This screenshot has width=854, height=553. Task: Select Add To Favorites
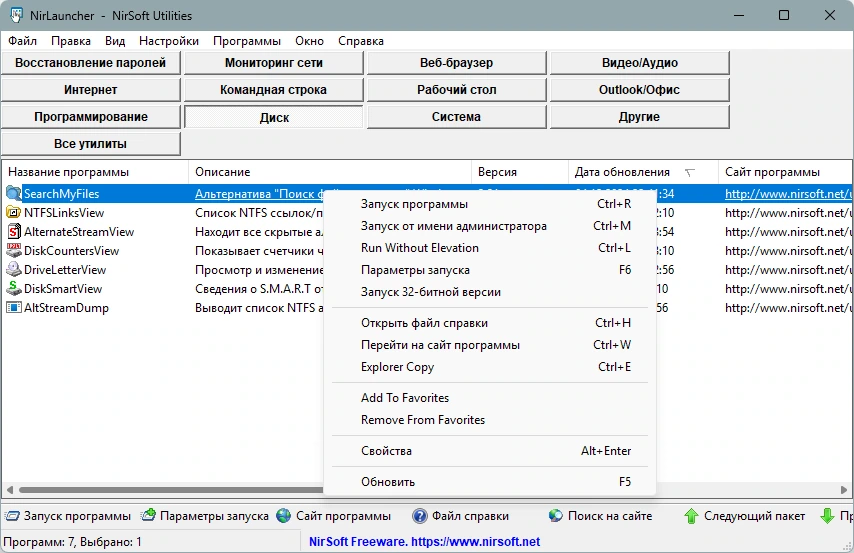coord(490,398)
